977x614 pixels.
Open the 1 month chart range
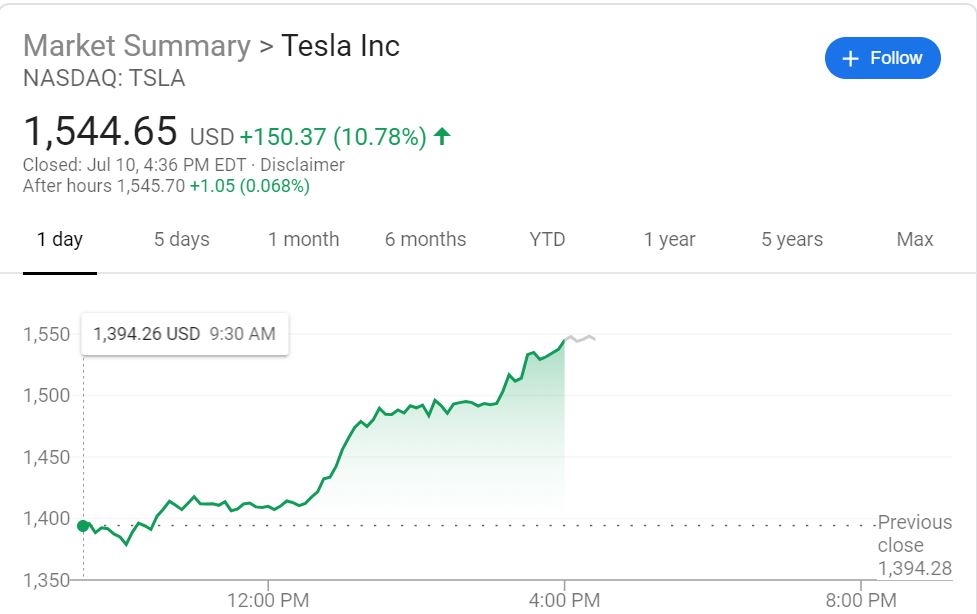[x=303, y=239]
